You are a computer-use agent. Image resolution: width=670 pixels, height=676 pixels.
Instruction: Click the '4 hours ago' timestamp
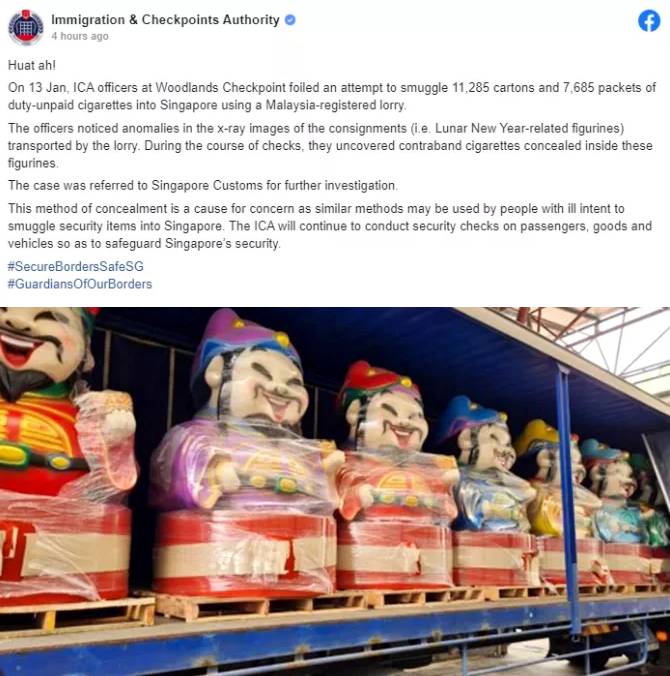pos(80,36)
